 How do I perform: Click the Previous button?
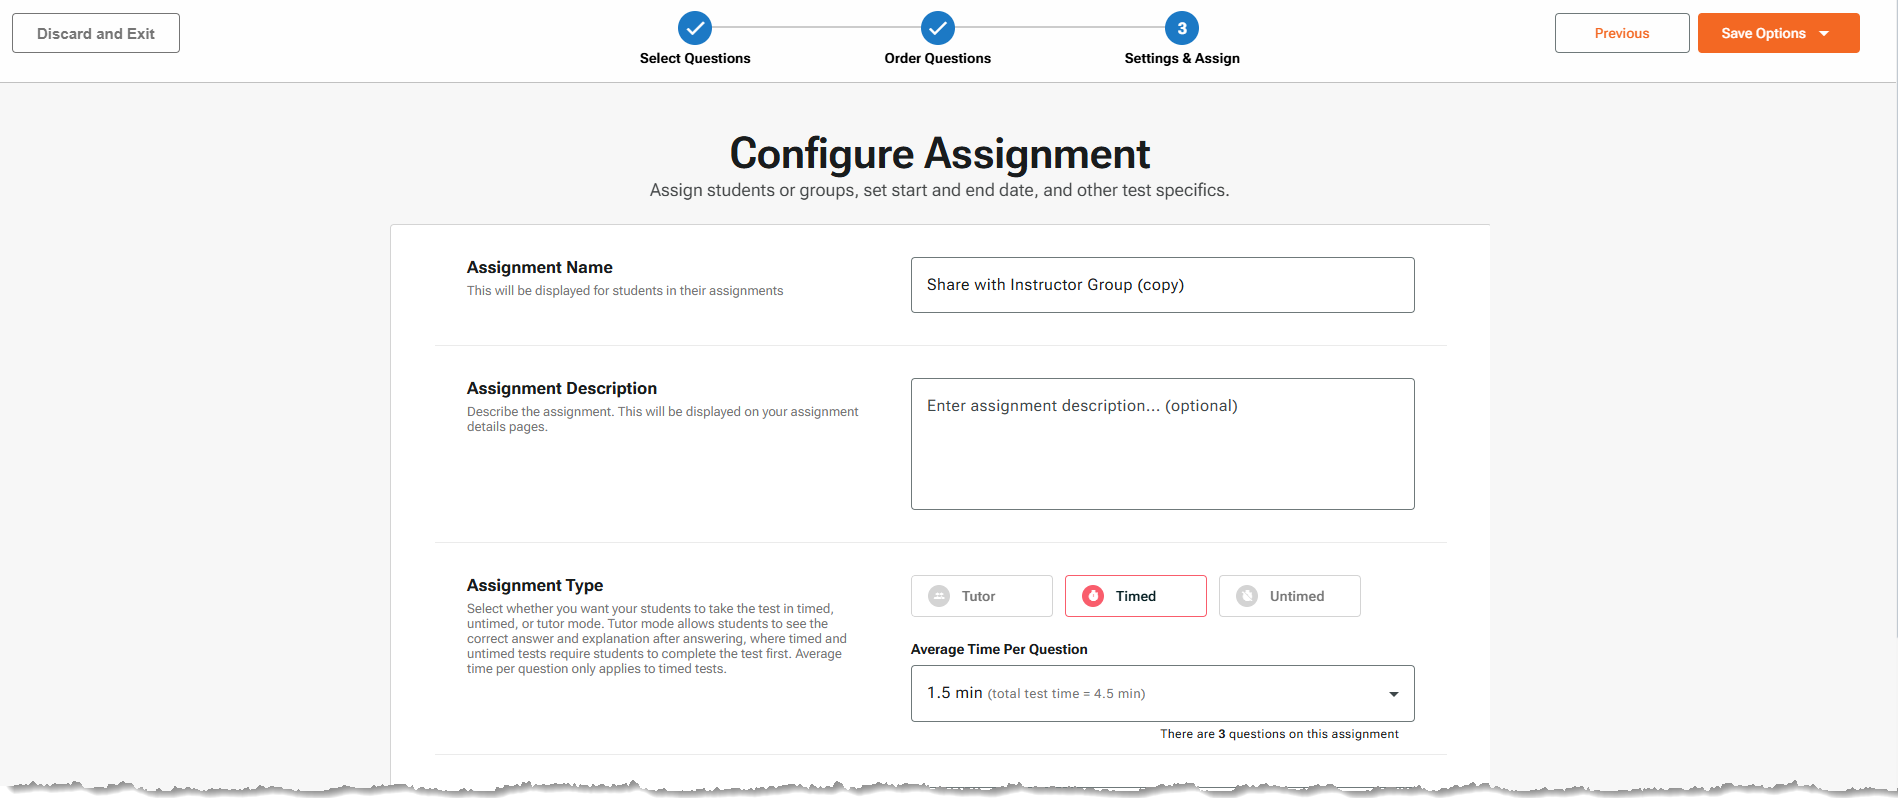[1621, 33]
